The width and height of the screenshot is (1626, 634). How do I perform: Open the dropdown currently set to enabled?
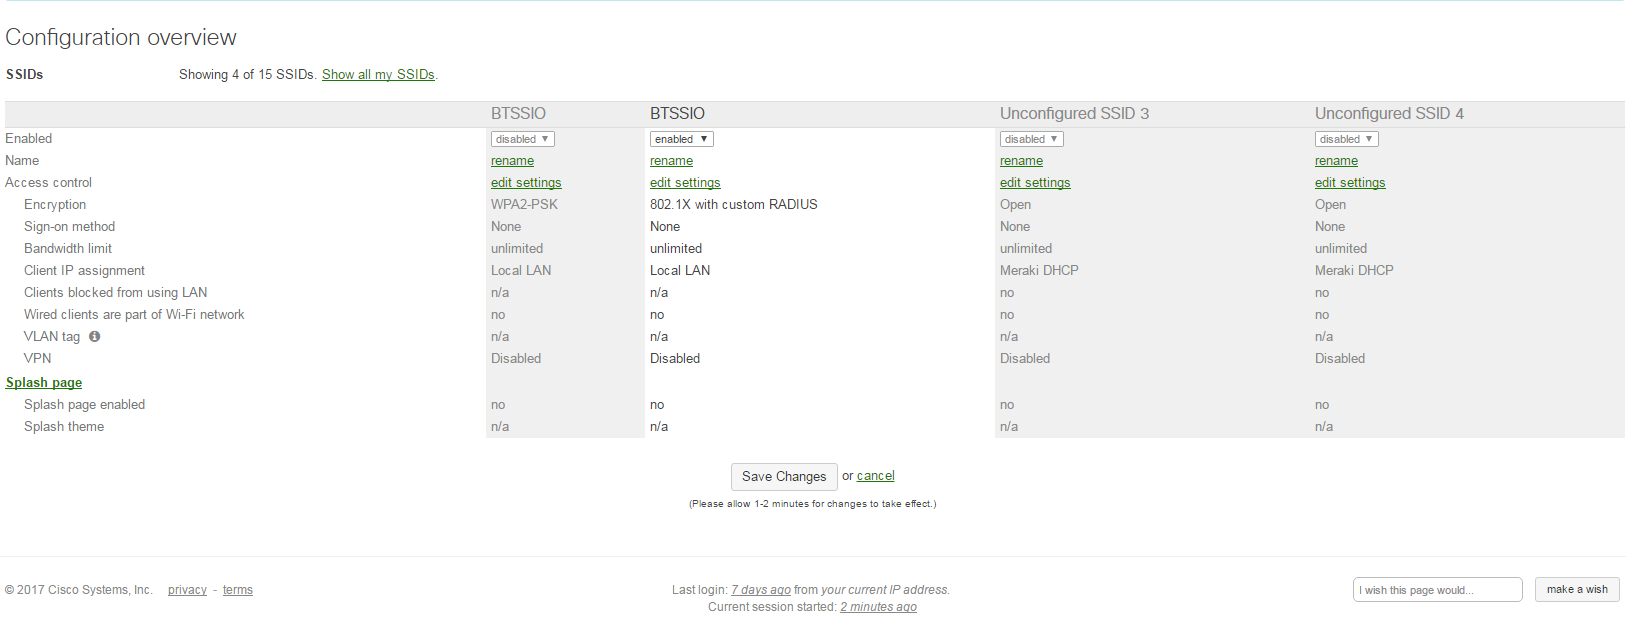(x=681, y=139)
